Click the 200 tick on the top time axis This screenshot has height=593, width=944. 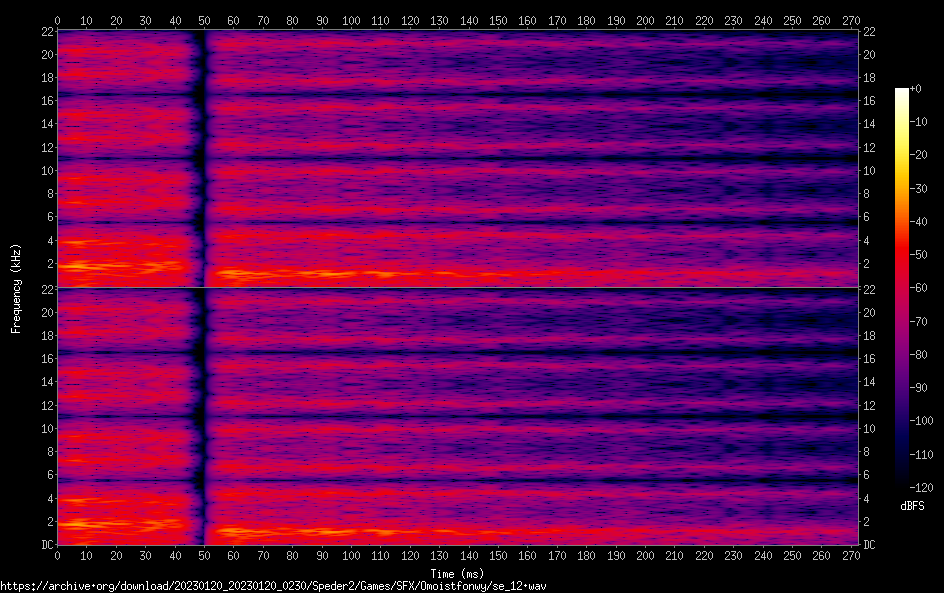coord(646,19)
